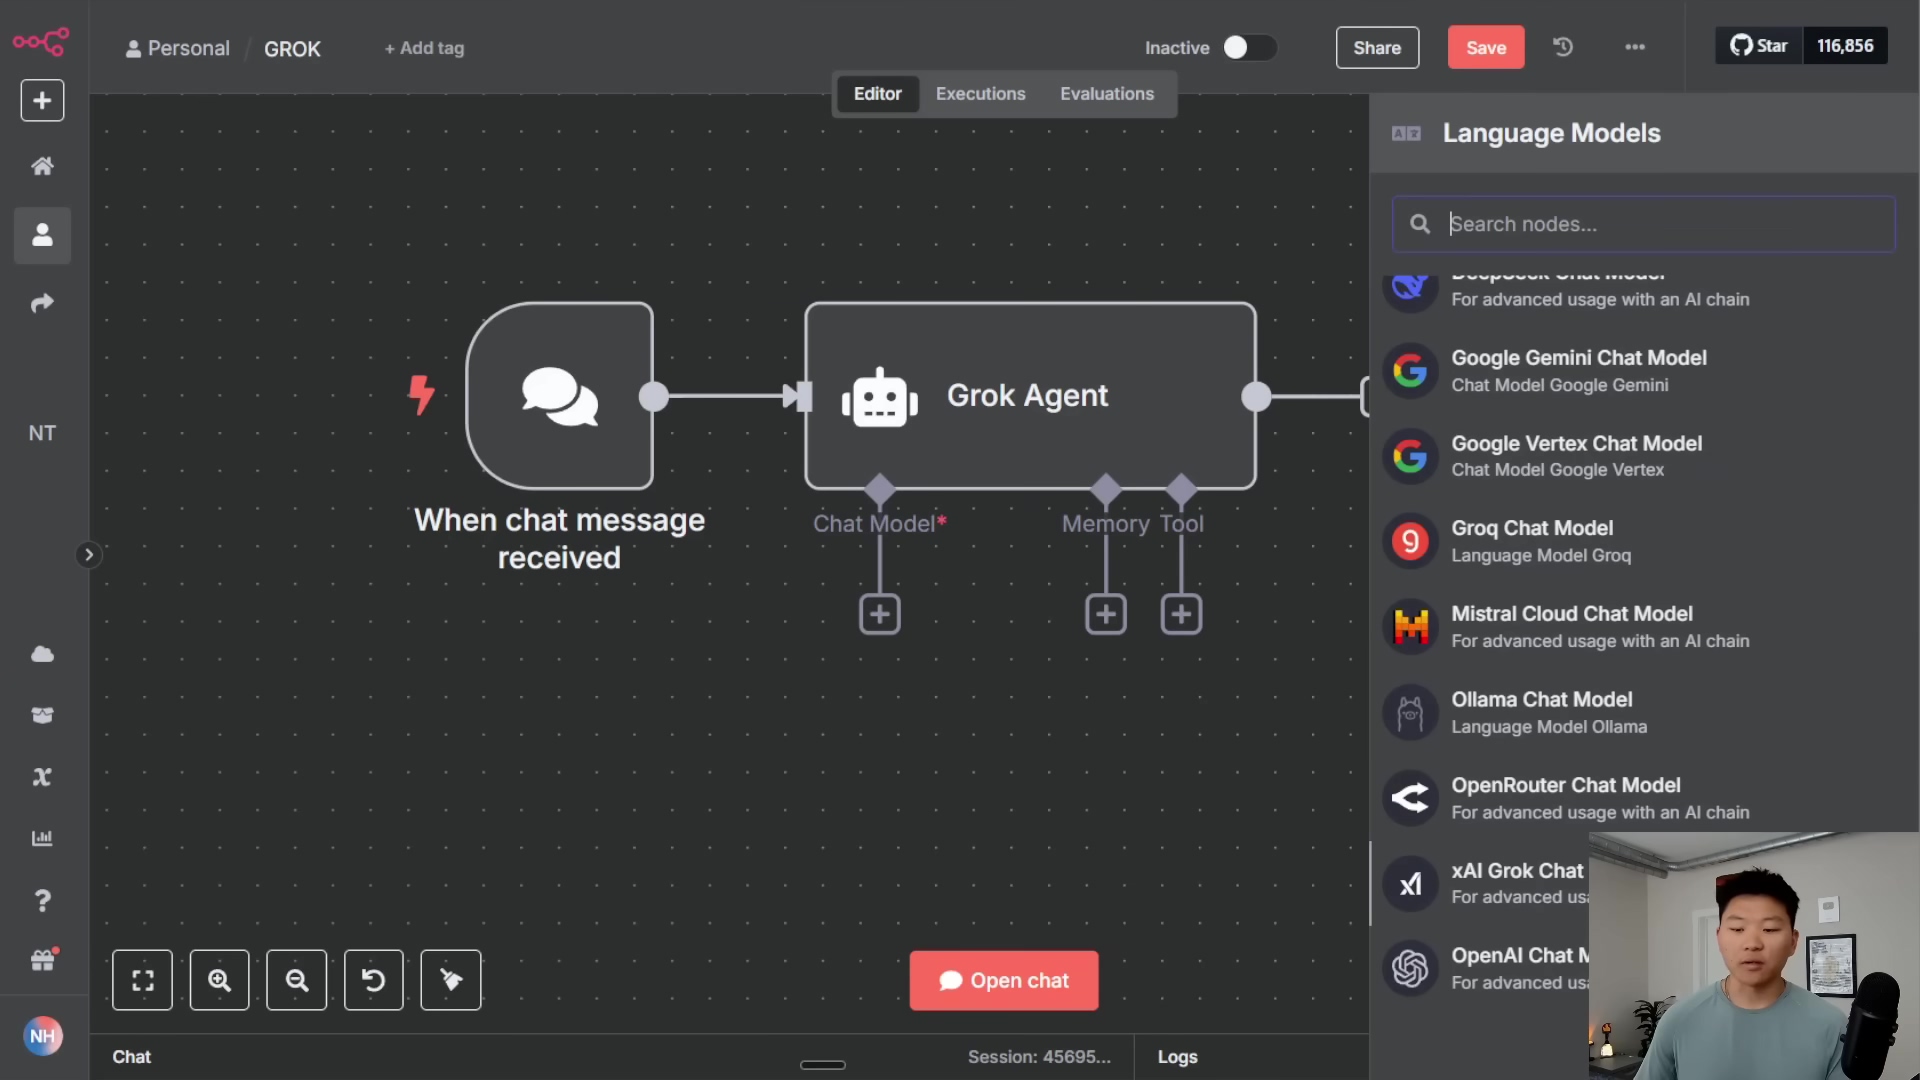This screenshot has width=1920, height=1080.
Task: Add a Chat Model with plus button
Action: tap(880, 614)
